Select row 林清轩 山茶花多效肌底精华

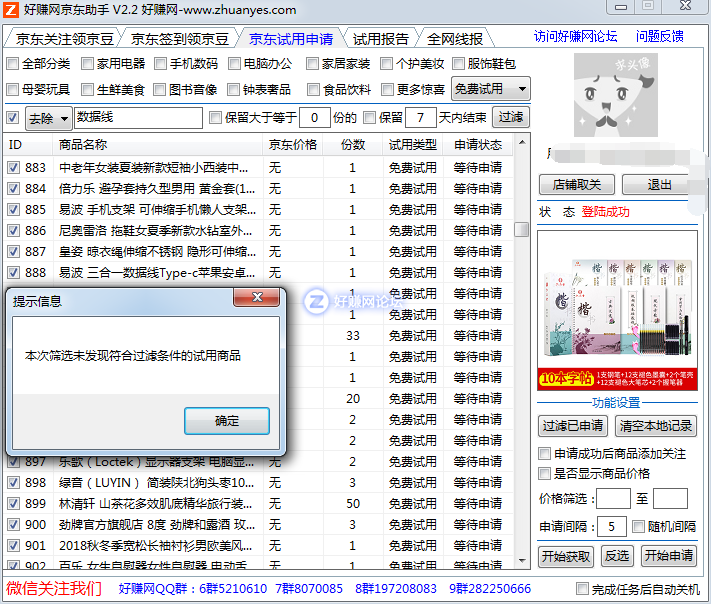258,503
